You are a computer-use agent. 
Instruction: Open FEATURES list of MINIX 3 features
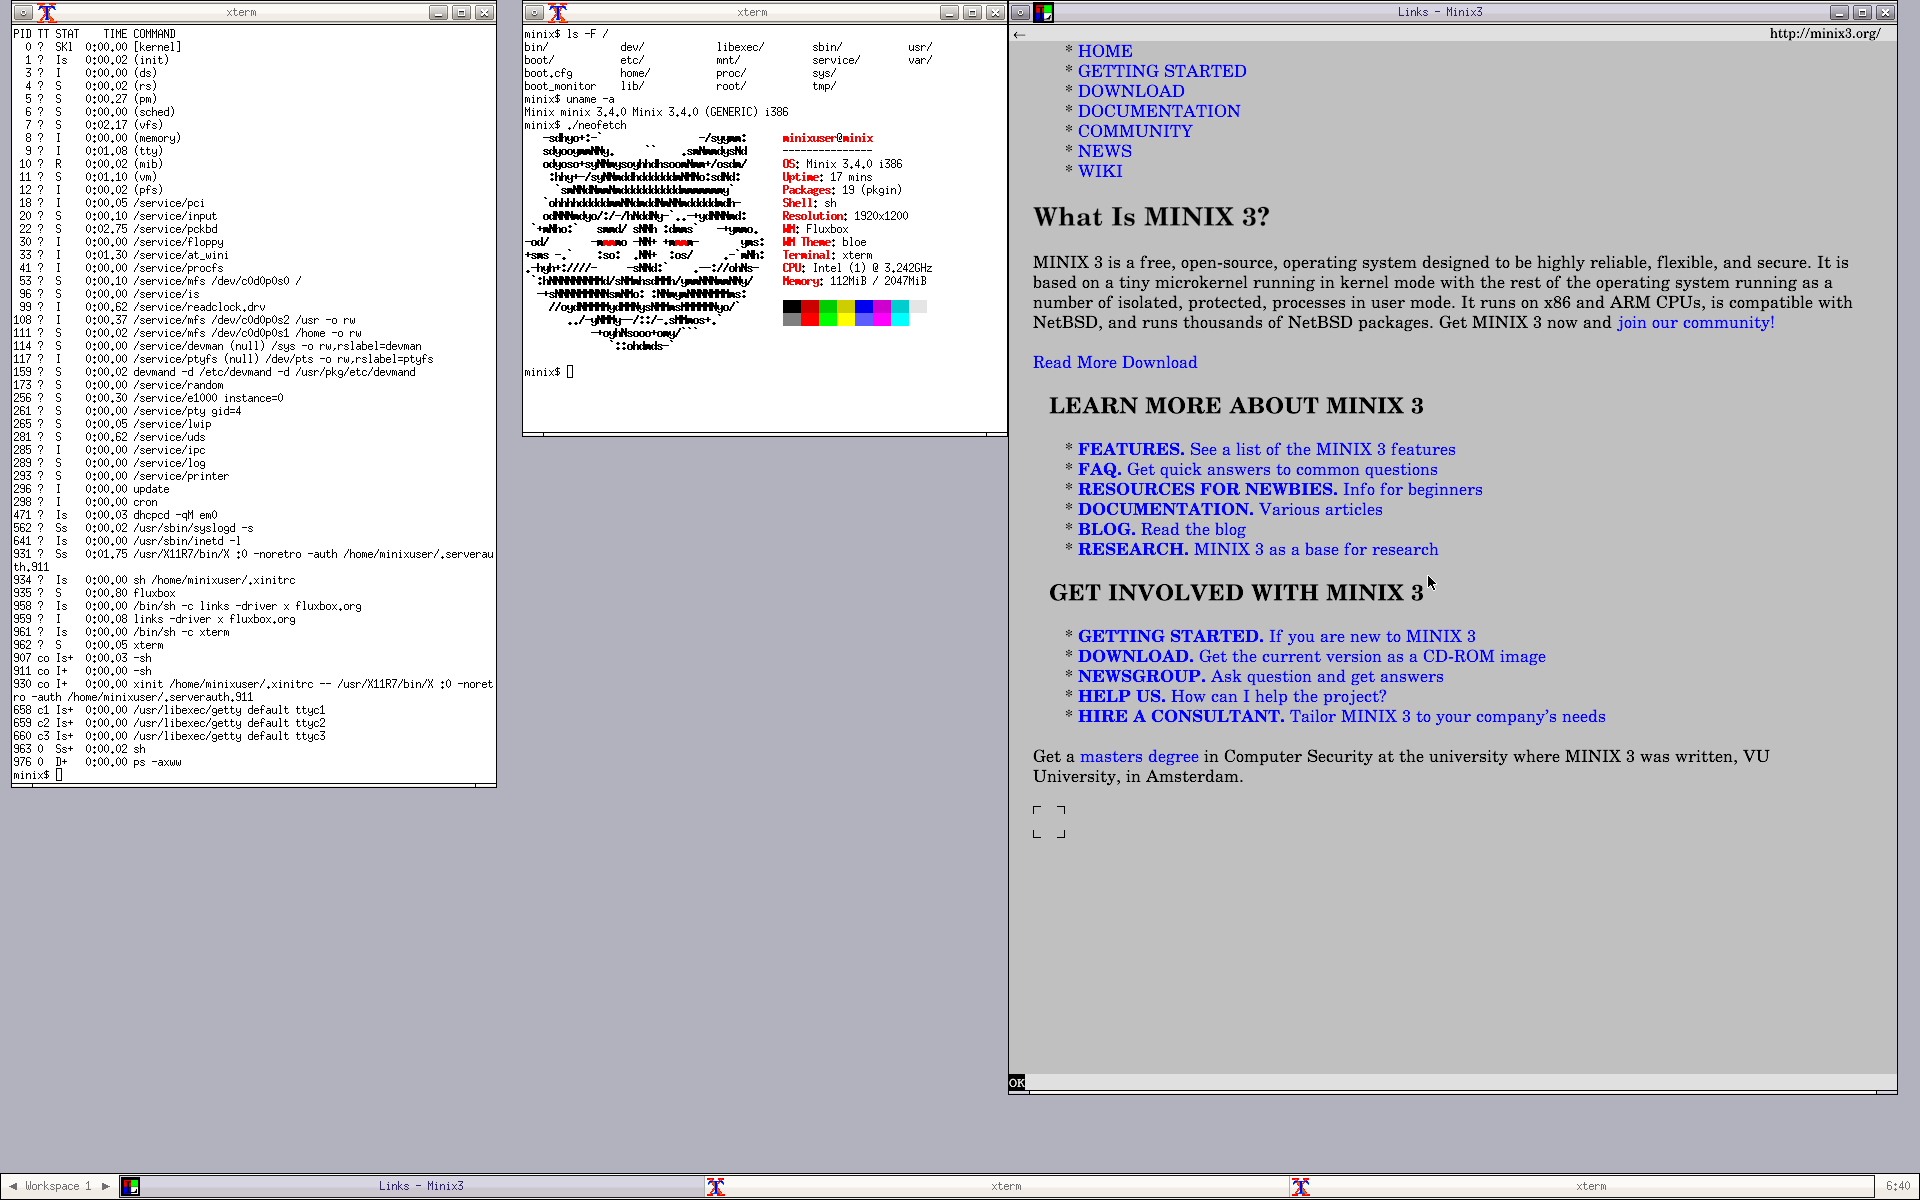point(1266,450)
